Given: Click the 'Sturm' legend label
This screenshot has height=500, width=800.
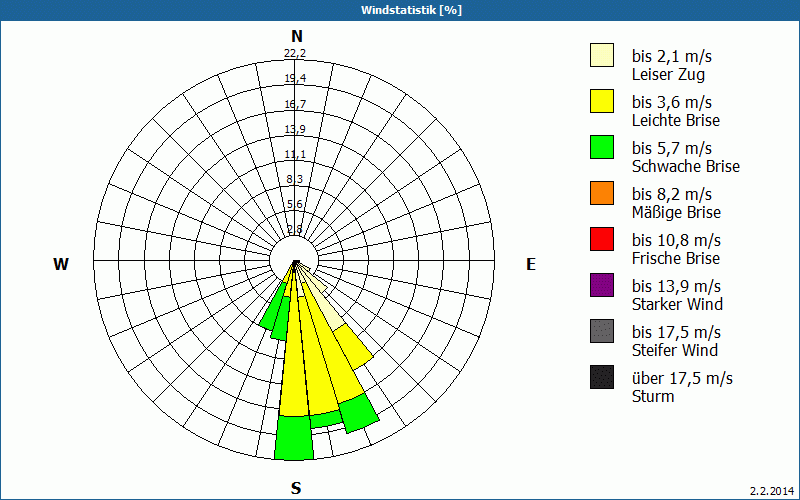Looking at the screenshot, I should point(653,396).
